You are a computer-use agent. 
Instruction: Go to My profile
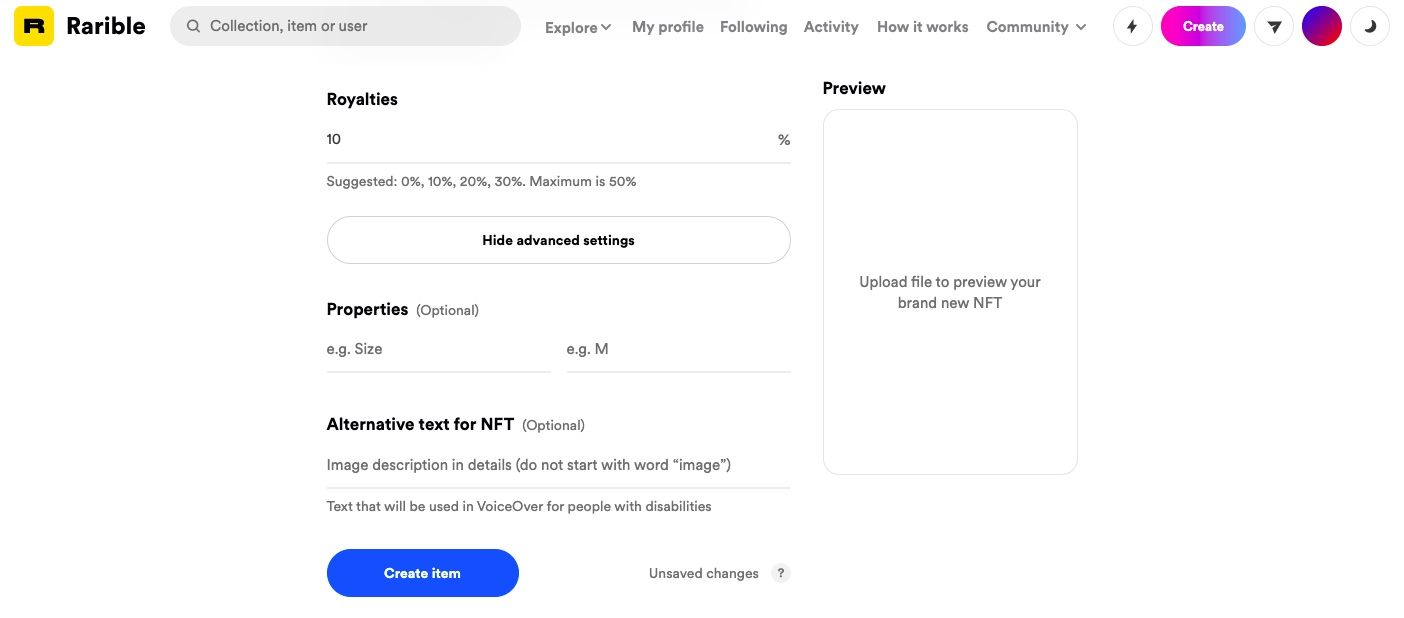click(x=668, y=27)
